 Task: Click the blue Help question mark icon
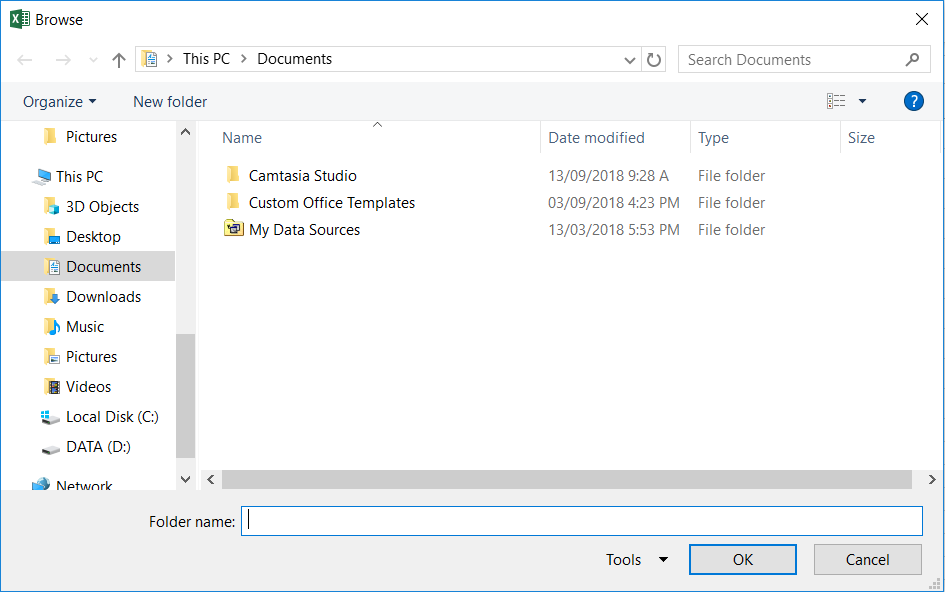[x=913, y=101]
